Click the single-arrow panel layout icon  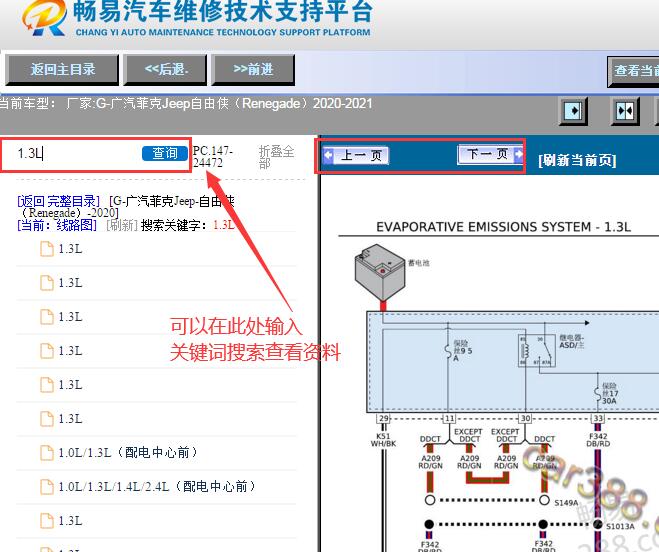click(x=573, y=111)
